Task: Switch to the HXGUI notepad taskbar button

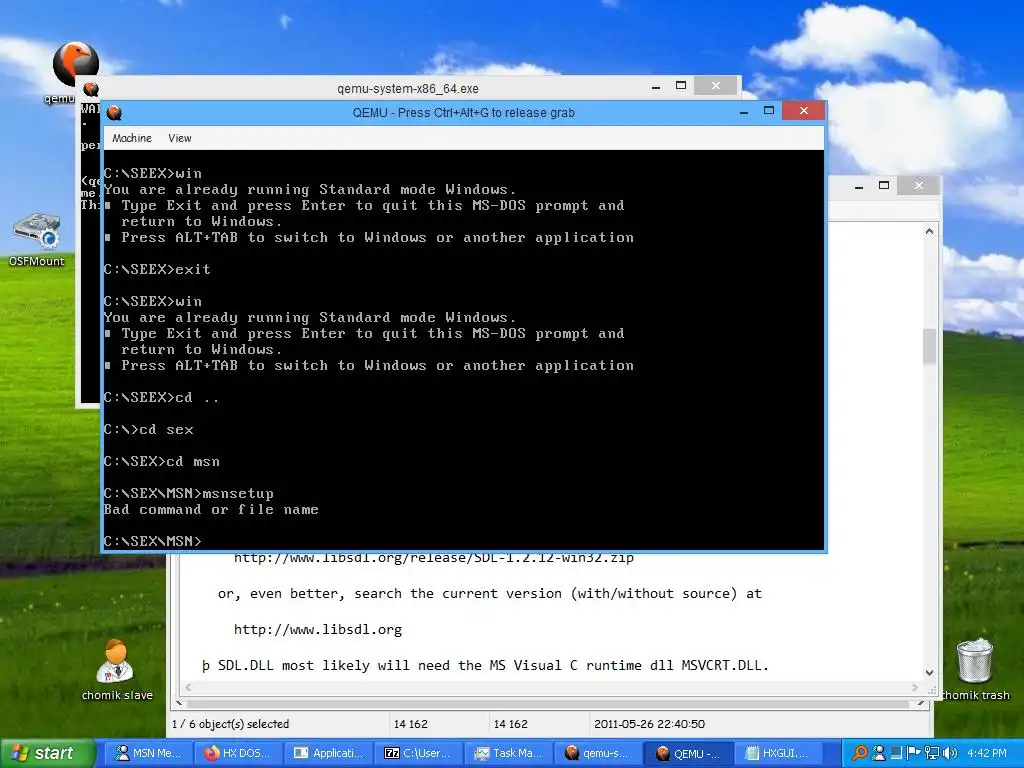Action: [x=777, y=753]
